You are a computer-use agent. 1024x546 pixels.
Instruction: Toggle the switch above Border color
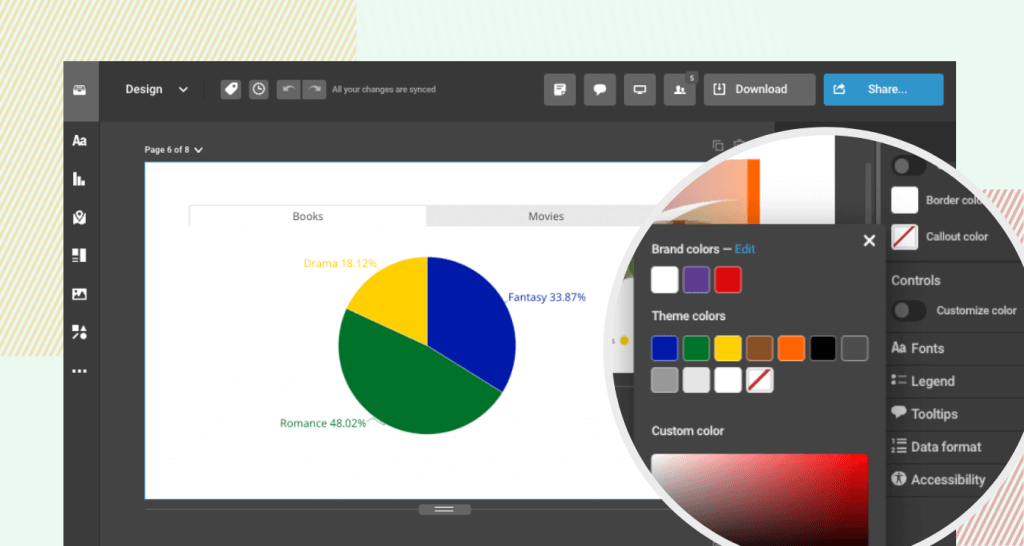point(909,165)
